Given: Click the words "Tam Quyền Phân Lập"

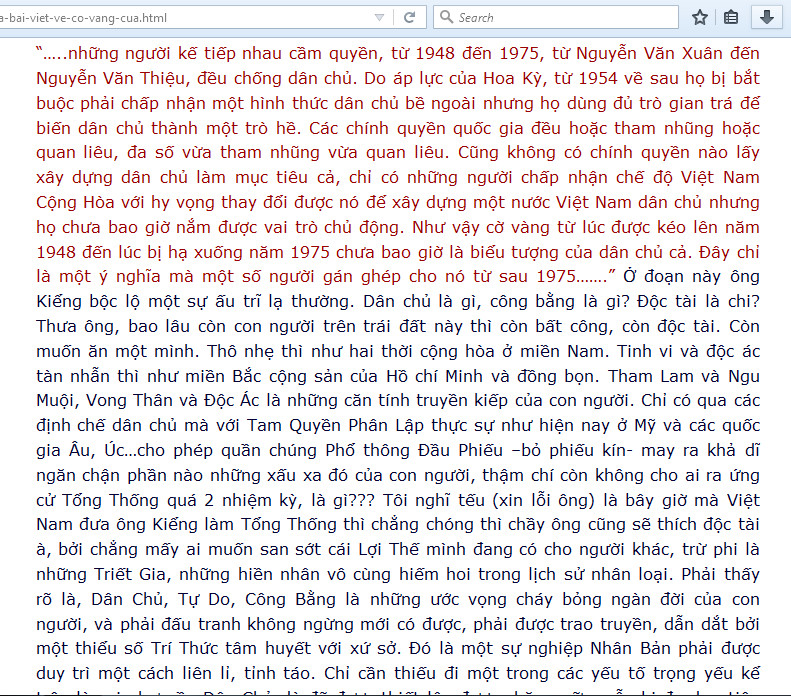Looking at the screenshot, I should tap(334, 426).
